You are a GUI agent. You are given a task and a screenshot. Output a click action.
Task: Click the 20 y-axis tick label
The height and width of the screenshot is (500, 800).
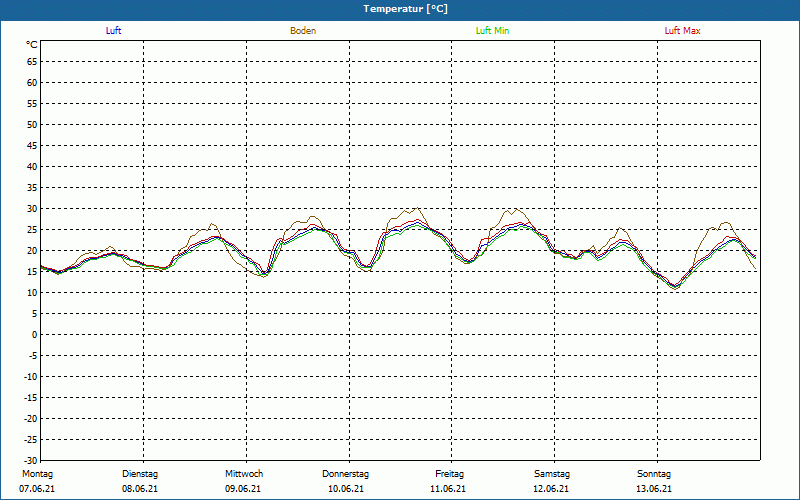32,251
